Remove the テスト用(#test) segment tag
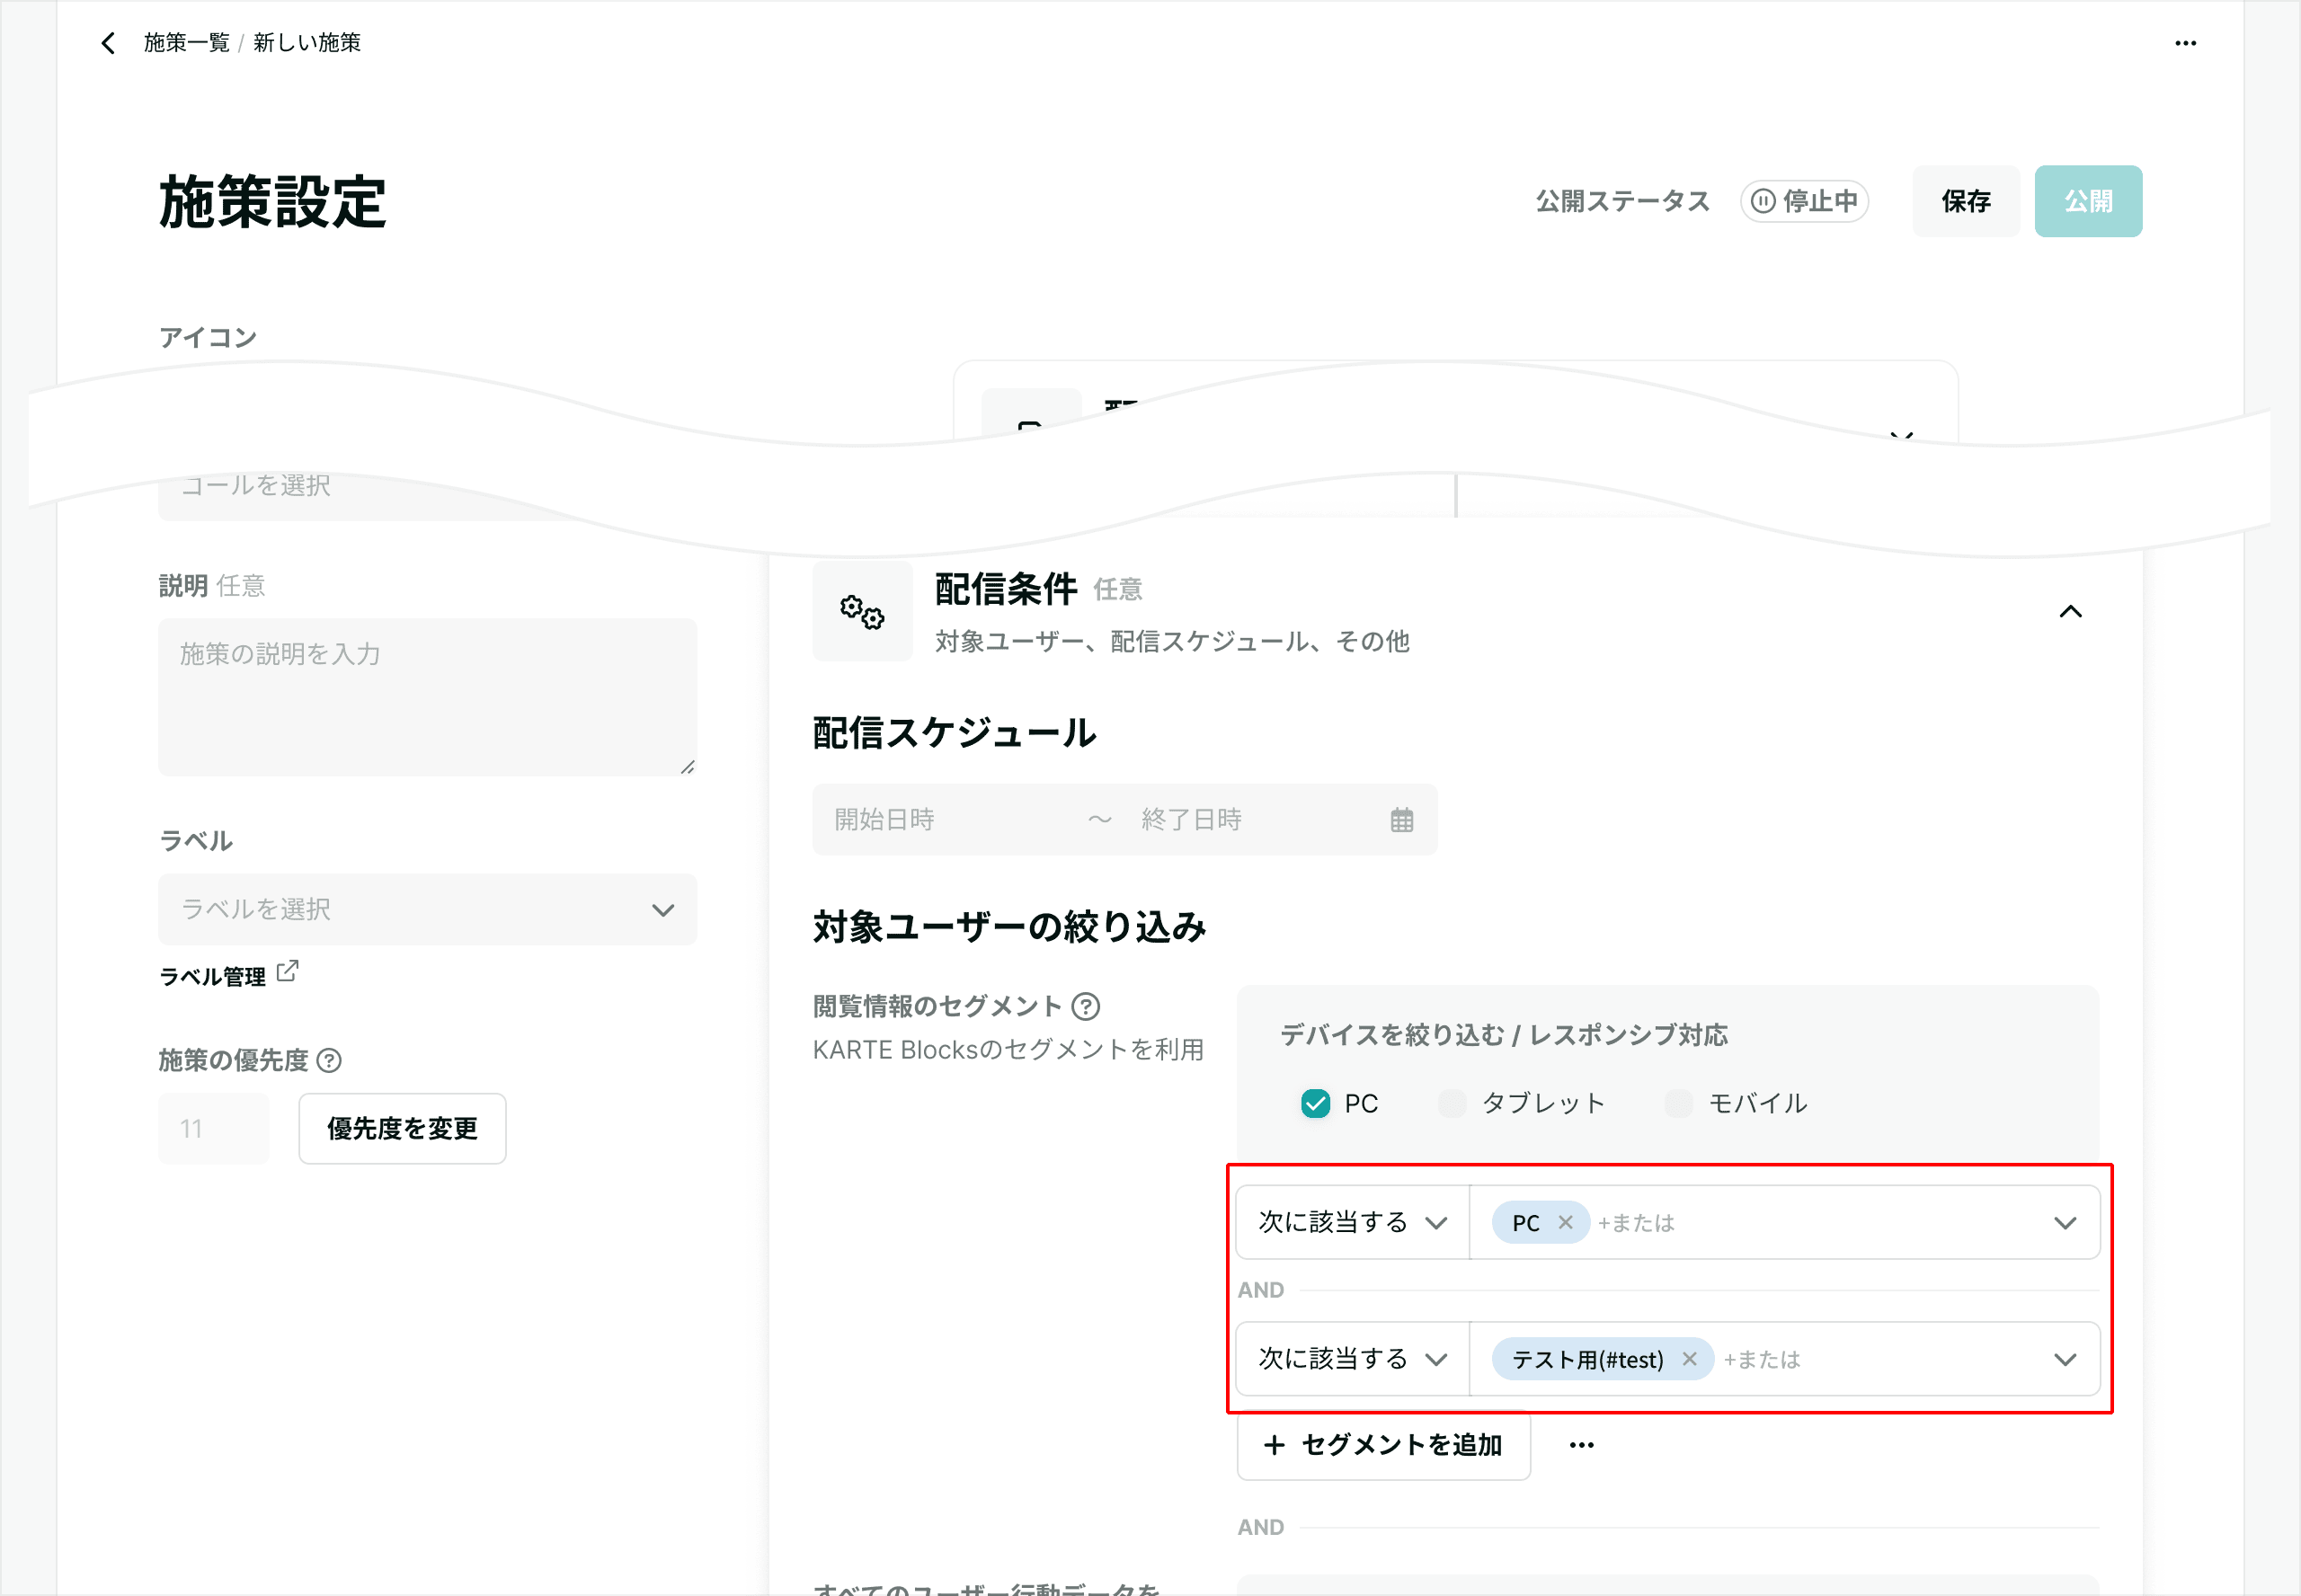The height and width of the screenshot is (1596, 2301). tap(1689, 1358)
